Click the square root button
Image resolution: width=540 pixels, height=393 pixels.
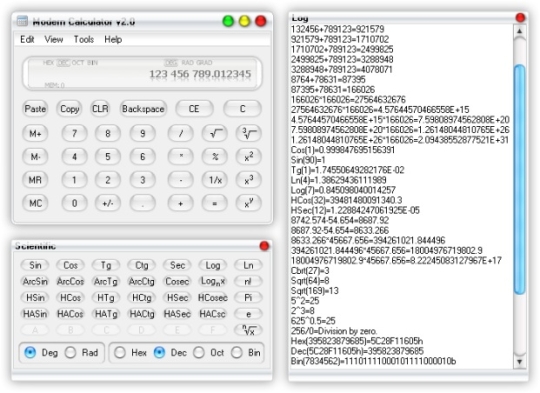(215, 133)
